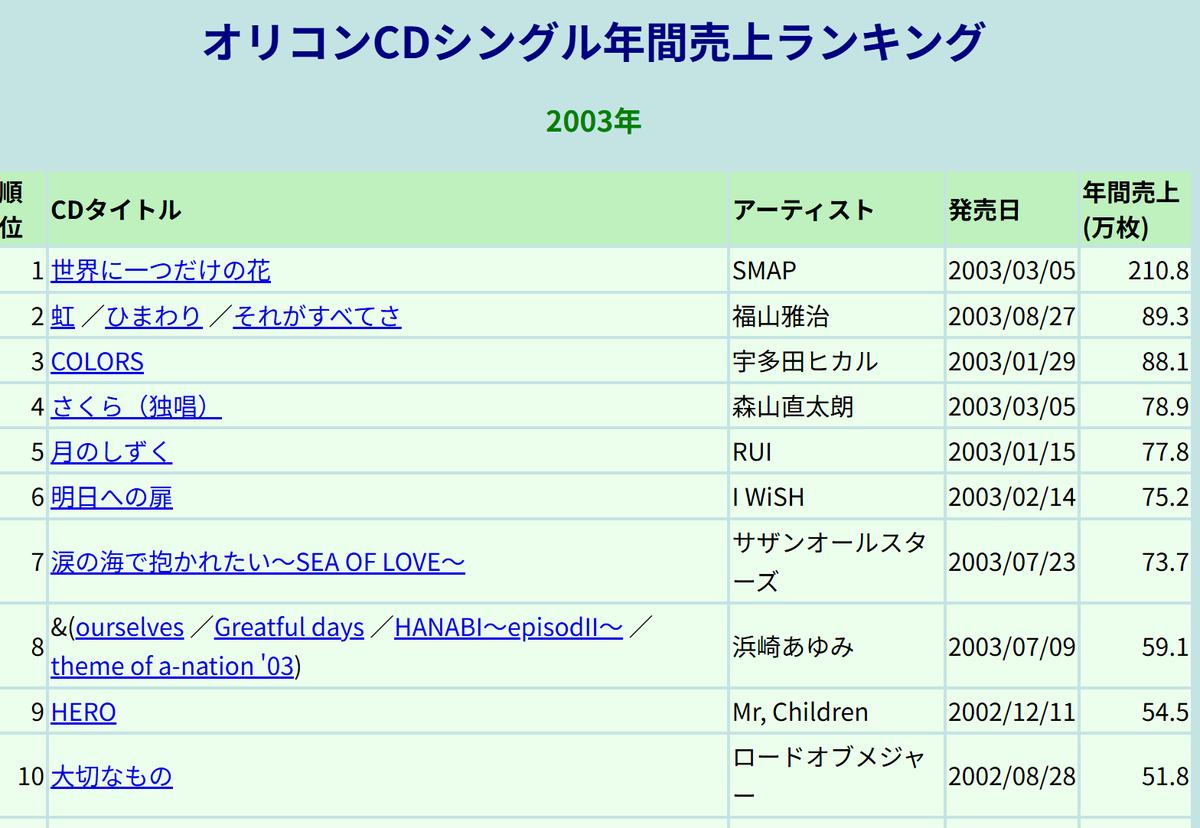Click the release date 2002/12/11
The image size is (1200, 828).
(1012, 712)
